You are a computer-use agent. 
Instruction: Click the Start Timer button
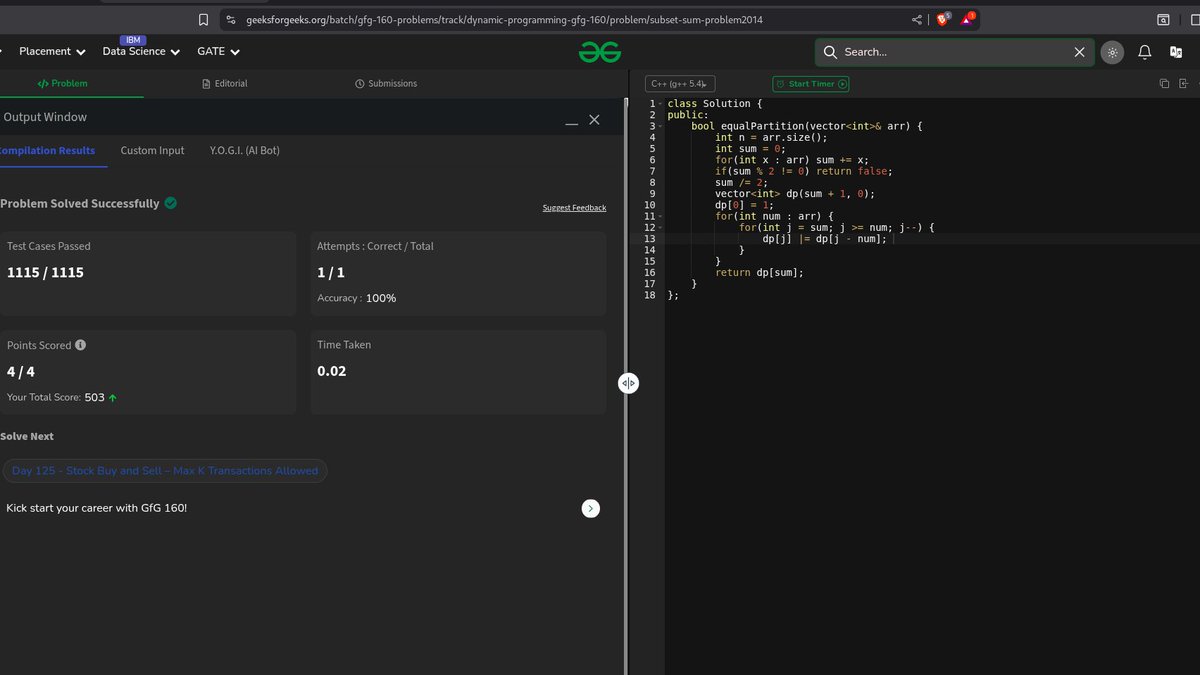pyautogui.click(x=811, y=84)
